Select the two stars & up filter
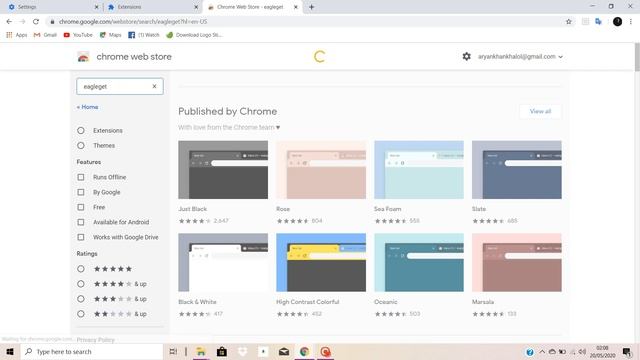The image size is (640, 360). pyautogui.click(x=81, y=314)
